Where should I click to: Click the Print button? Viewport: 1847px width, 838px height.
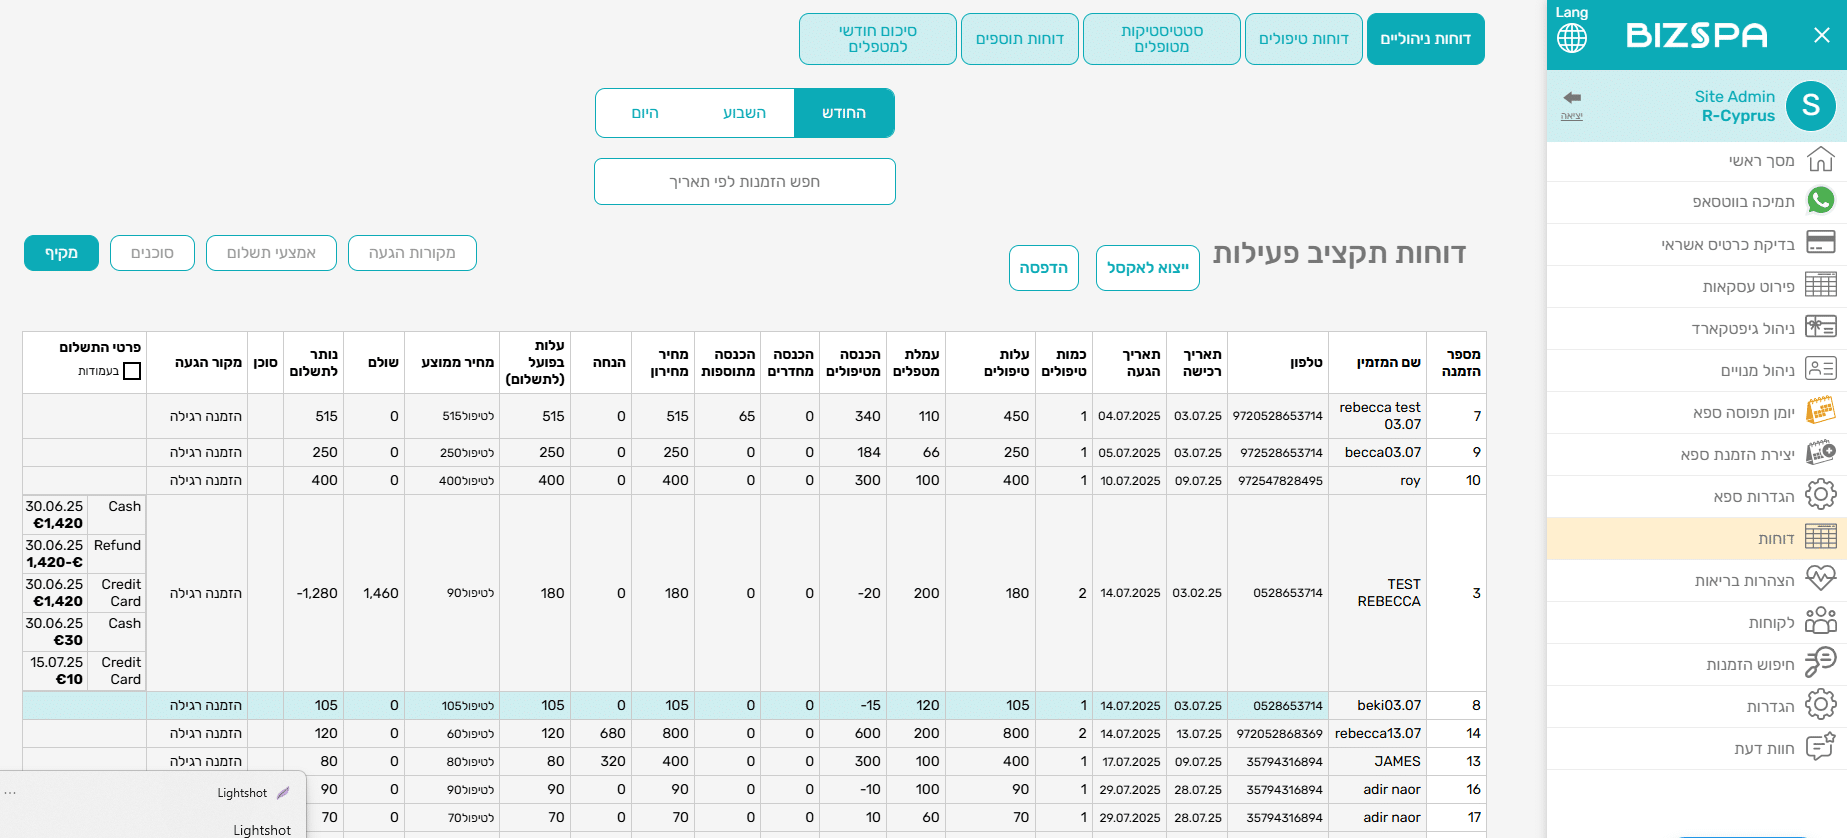click(x=1043, y=268)
